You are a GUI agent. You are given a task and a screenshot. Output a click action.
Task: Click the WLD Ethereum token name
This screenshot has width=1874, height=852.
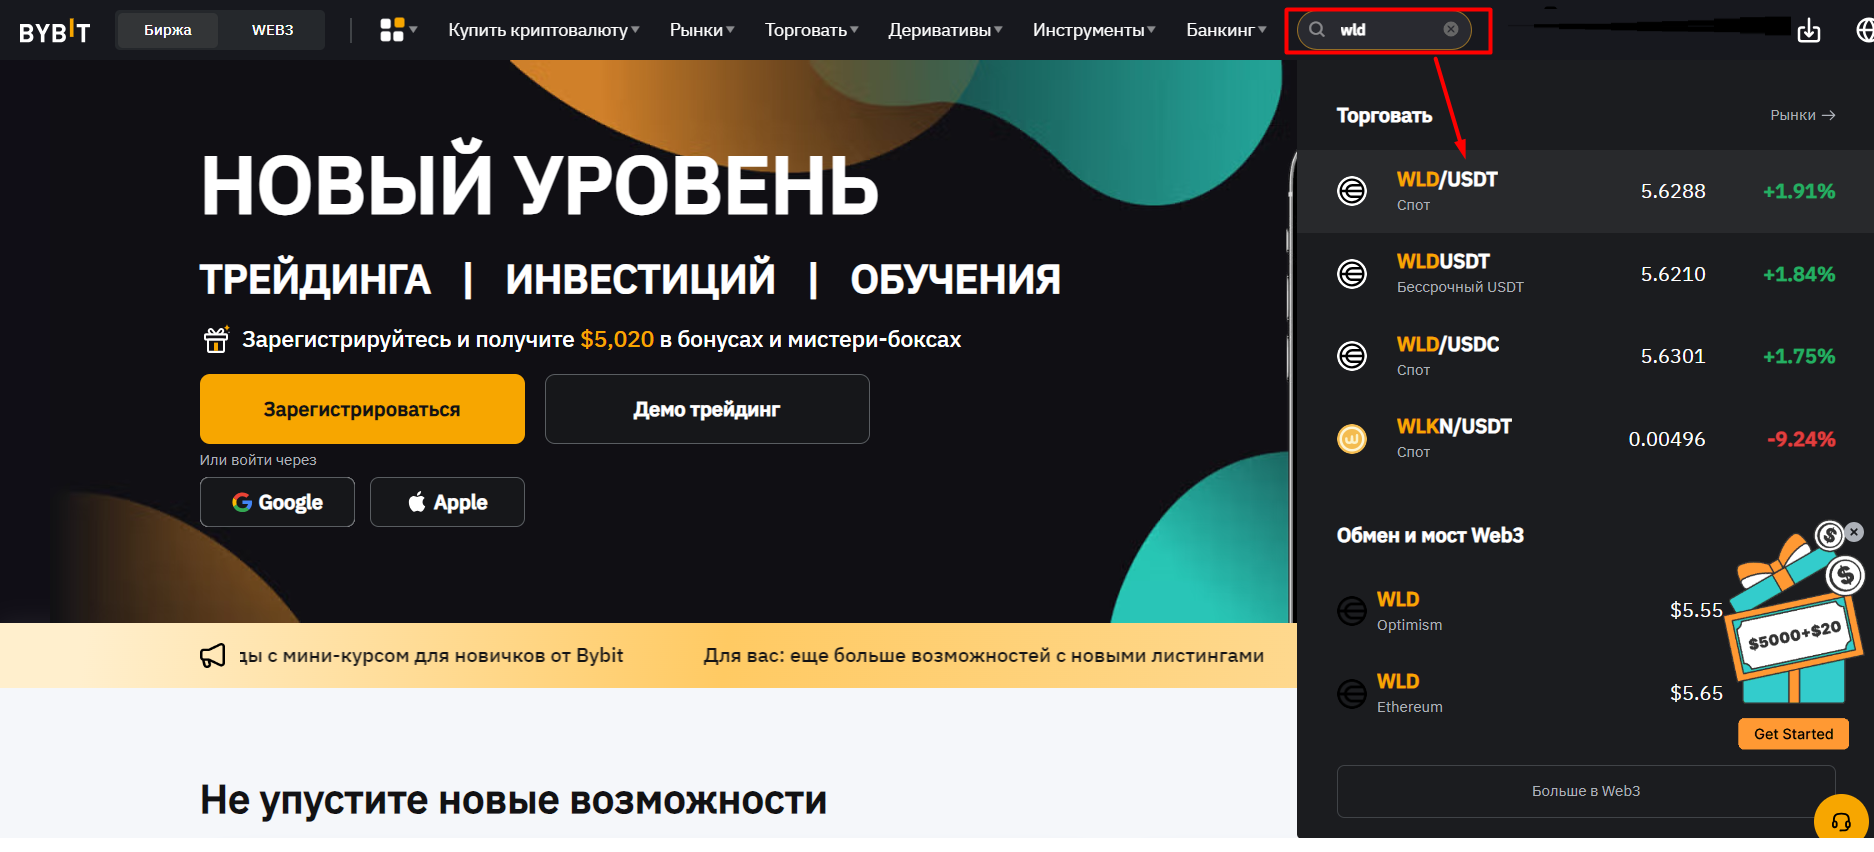(x=1398, y=681)
